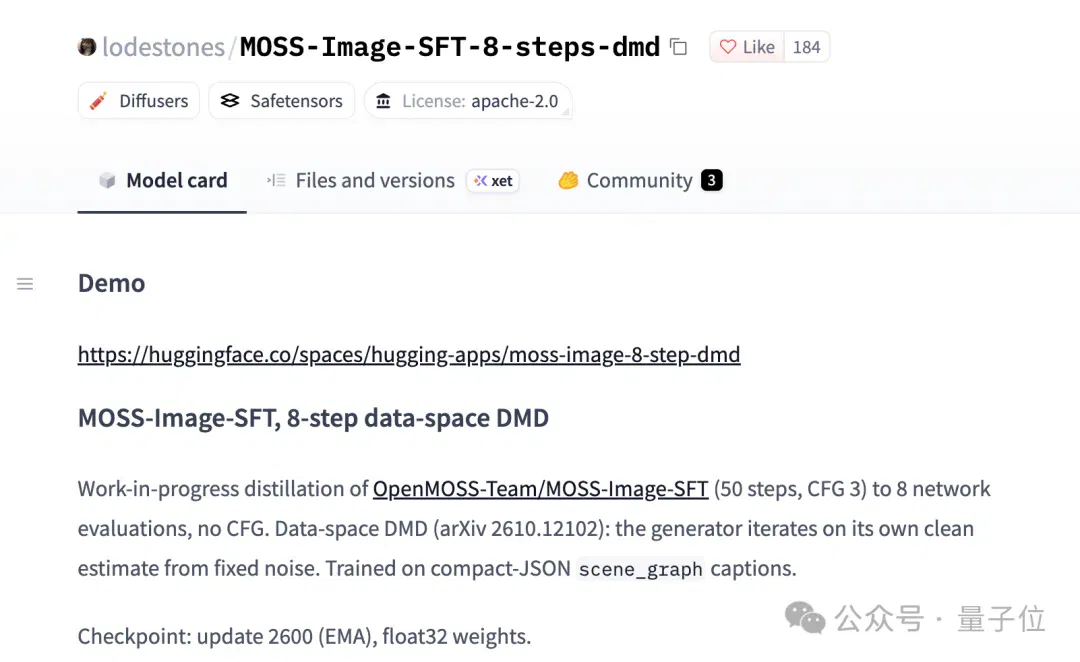Open the OpenMOSS-Team/MOSS-Image-SFT link
The image size is (1080, 662).
541,489
